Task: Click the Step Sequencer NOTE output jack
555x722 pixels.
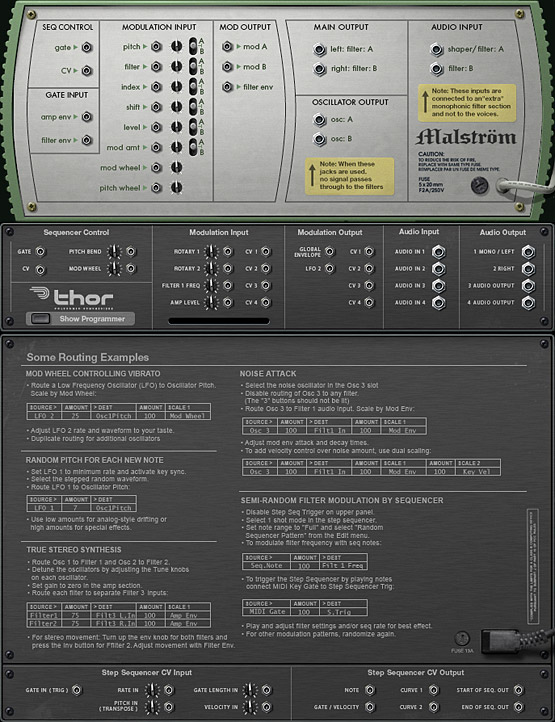Action: click(x=369, y=690)
